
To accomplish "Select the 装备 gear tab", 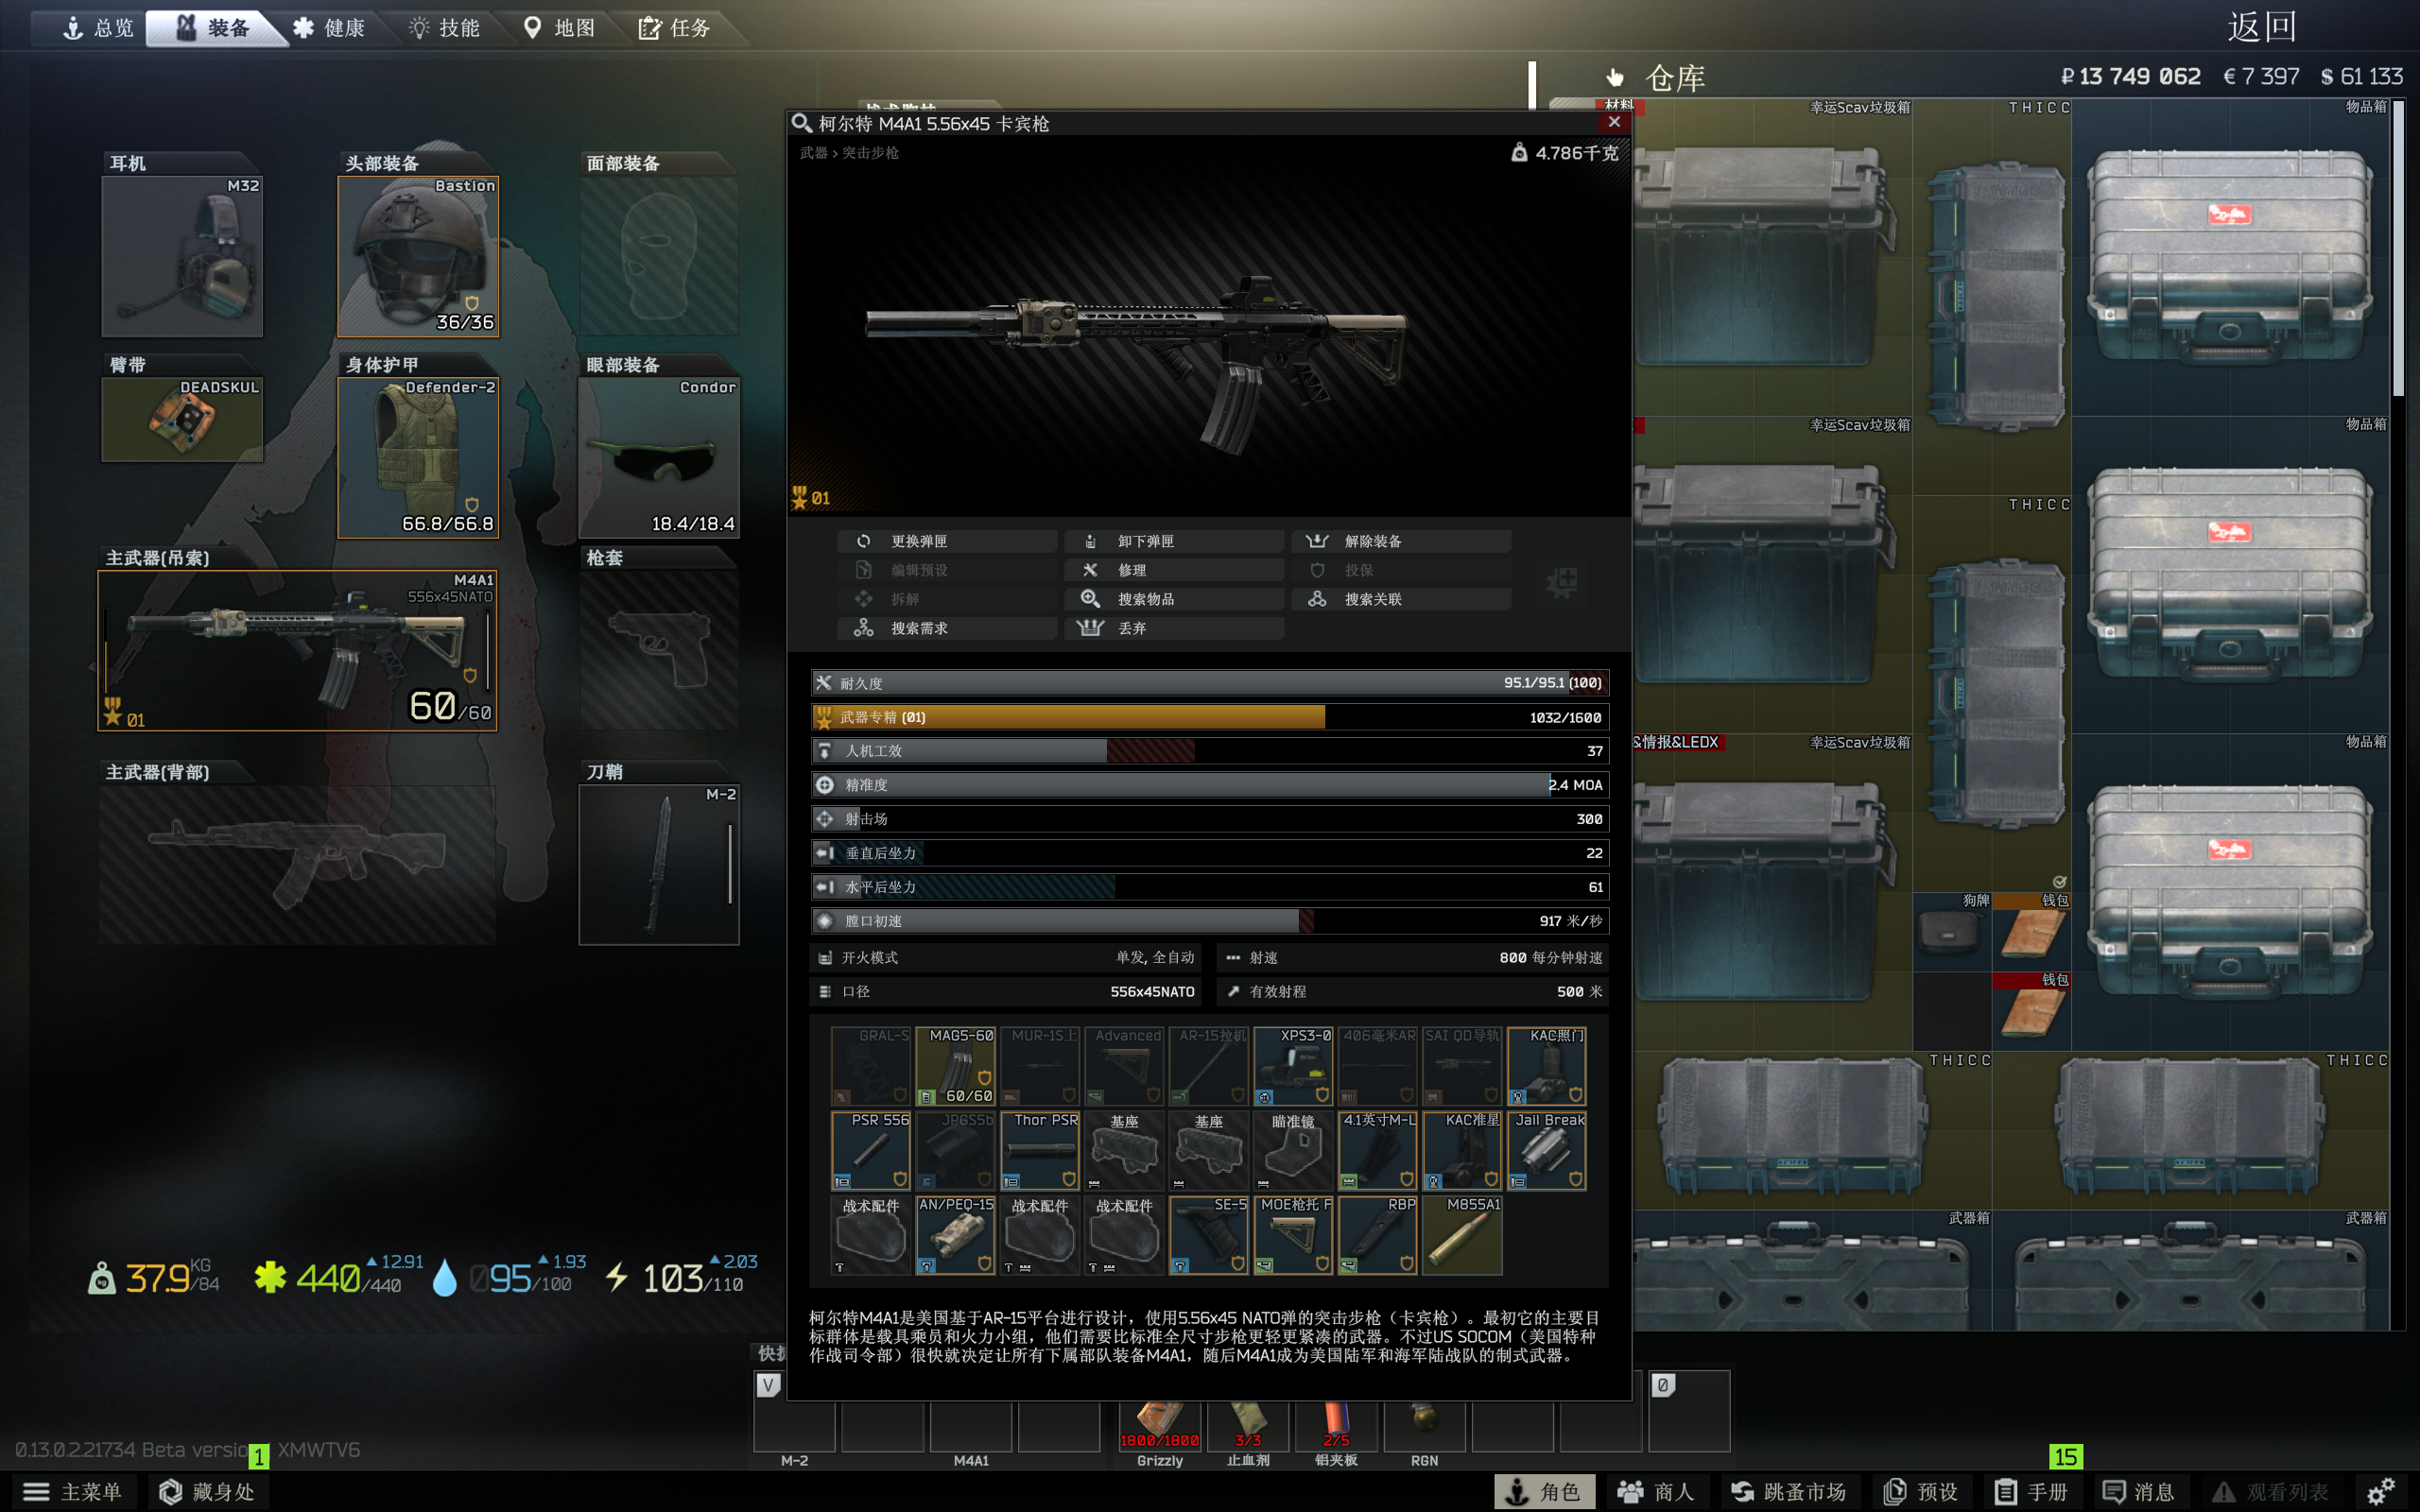I will 213,28.
